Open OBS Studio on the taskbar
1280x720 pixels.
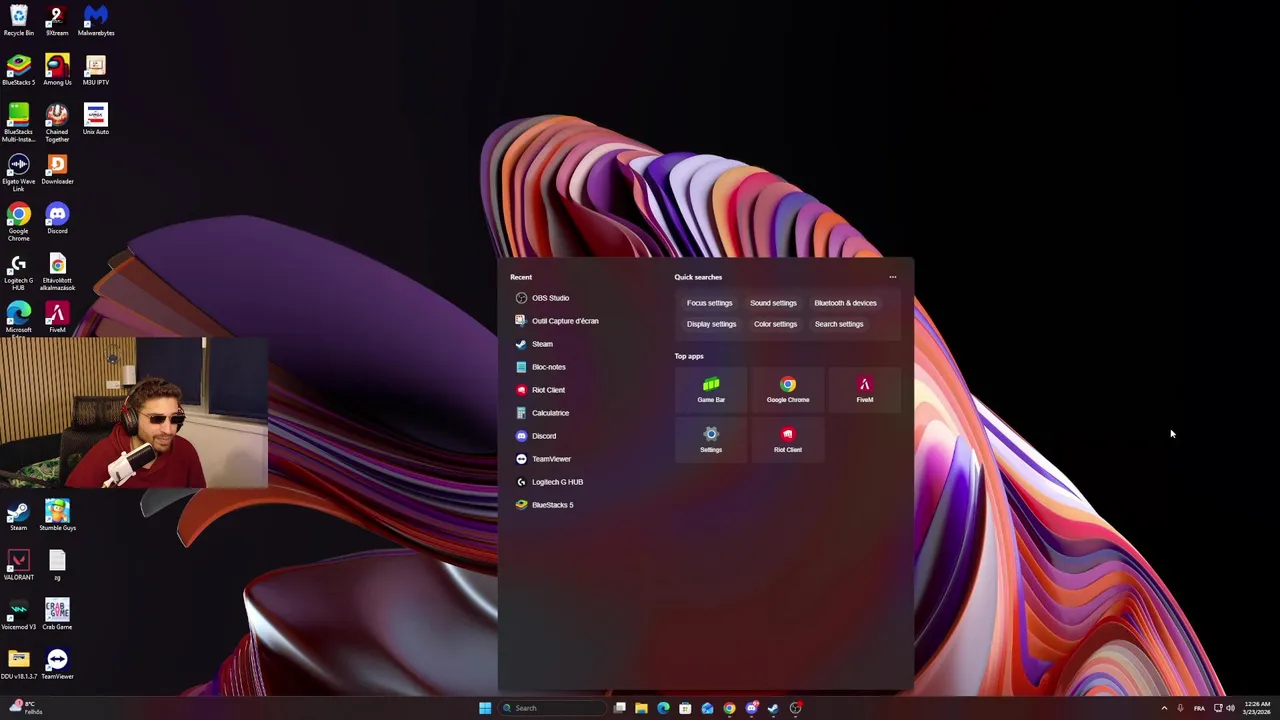pos(796,708)
